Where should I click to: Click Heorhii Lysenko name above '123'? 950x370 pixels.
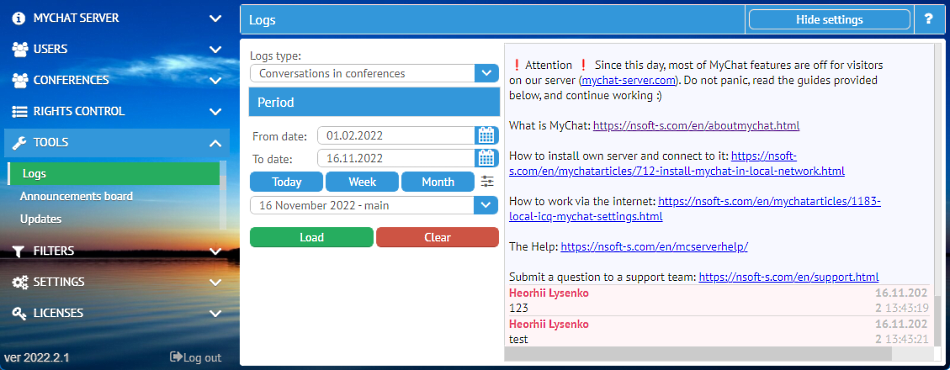(x=549, y=293)
